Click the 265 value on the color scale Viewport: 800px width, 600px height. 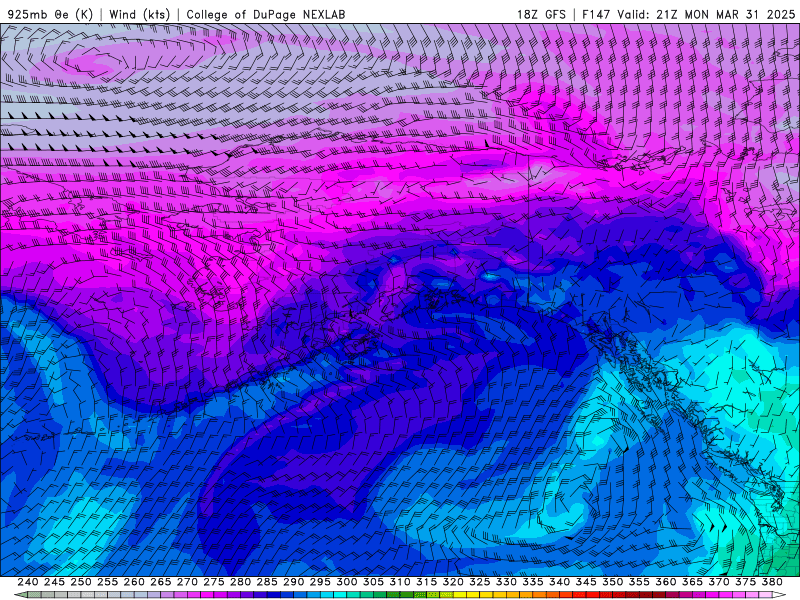[161, 582]
